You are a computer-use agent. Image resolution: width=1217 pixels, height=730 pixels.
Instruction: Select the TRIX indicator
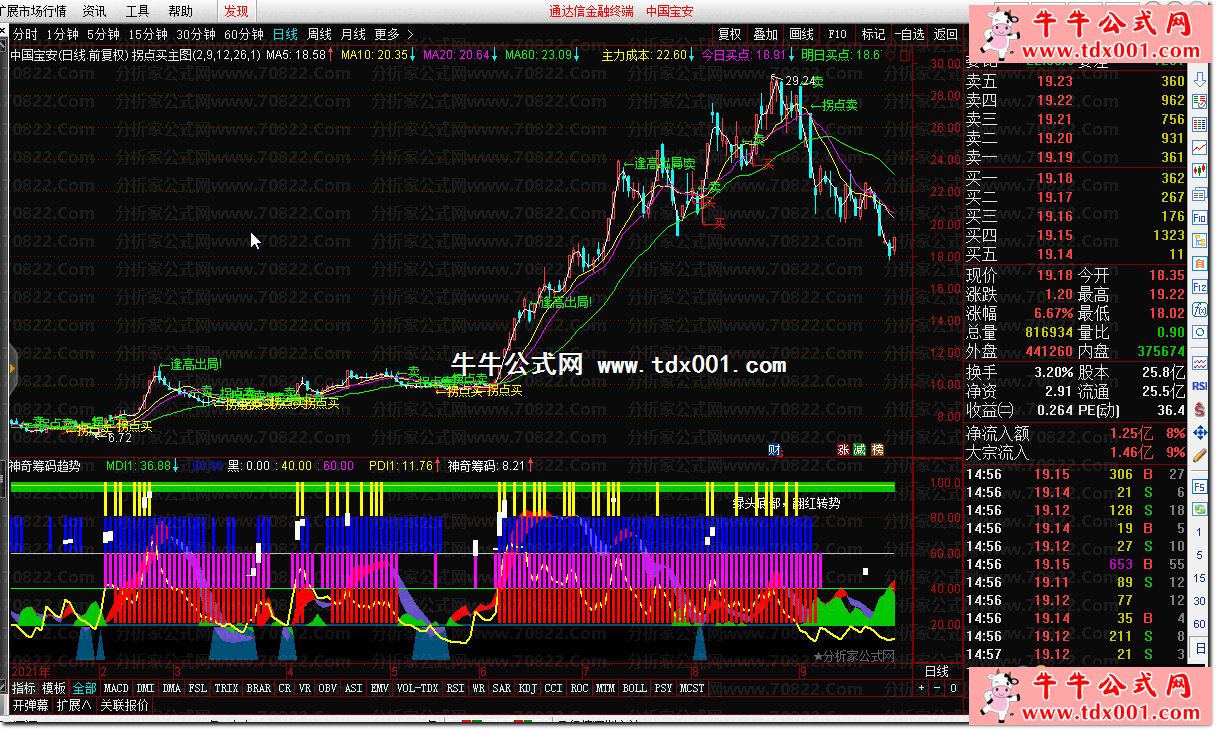point(227,688)
